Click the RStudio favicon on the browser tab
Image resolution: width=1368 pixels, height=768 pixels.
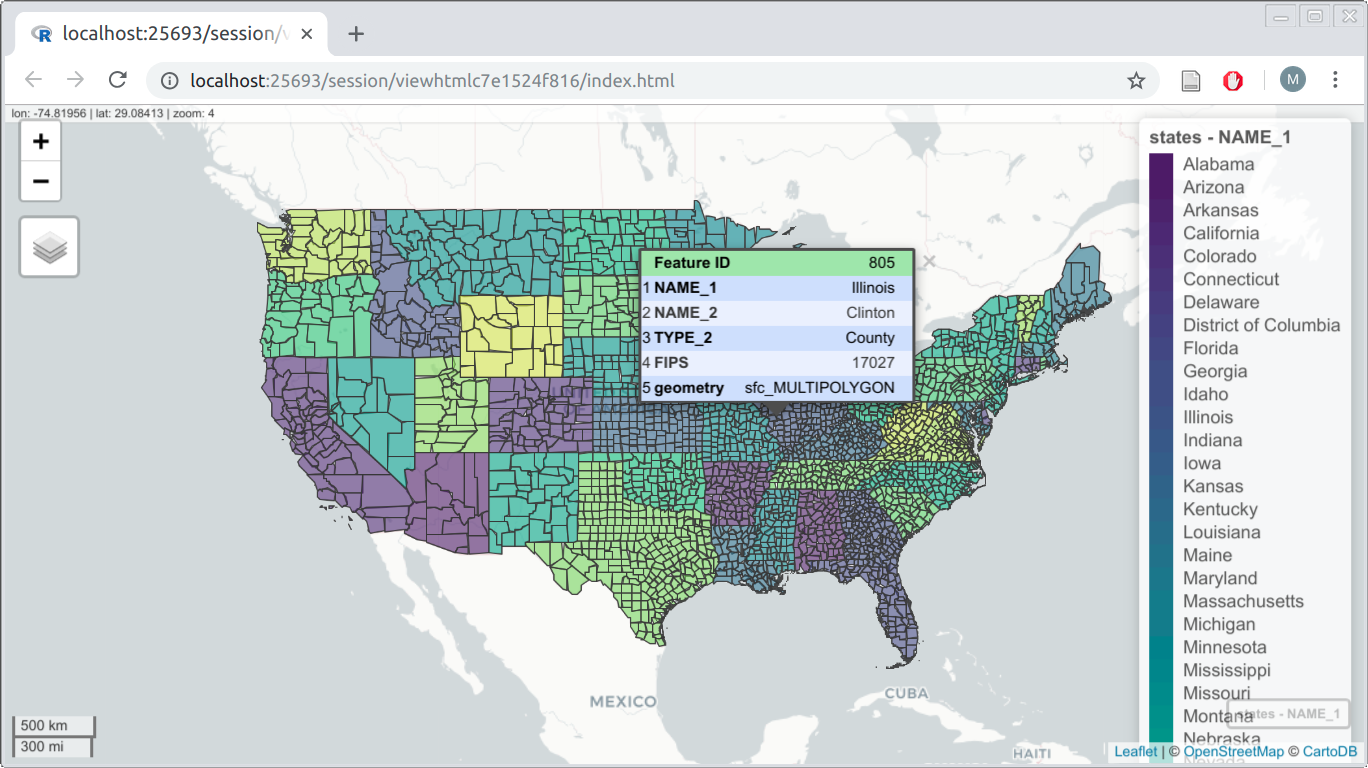pos(44,33)
